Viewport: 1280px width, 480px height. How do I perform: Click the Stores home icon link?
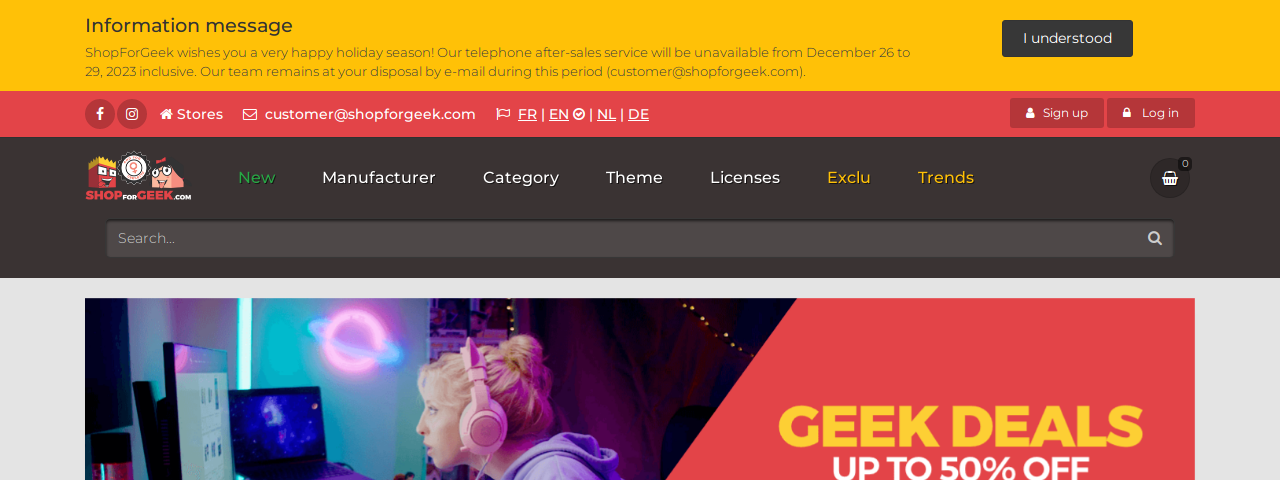point(192,114)
